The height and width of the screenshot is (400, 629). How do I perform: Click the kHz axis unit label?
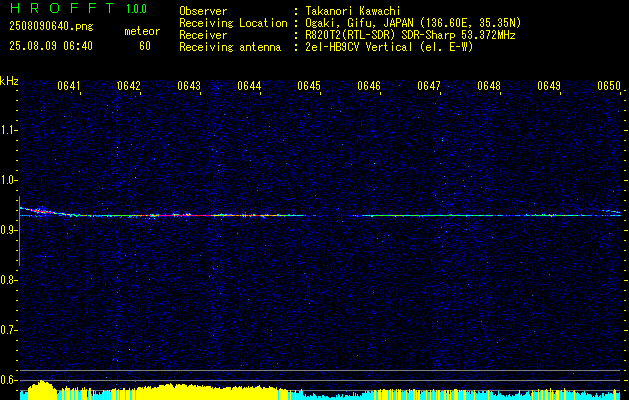pyautogui.click(x=9, y=81)
